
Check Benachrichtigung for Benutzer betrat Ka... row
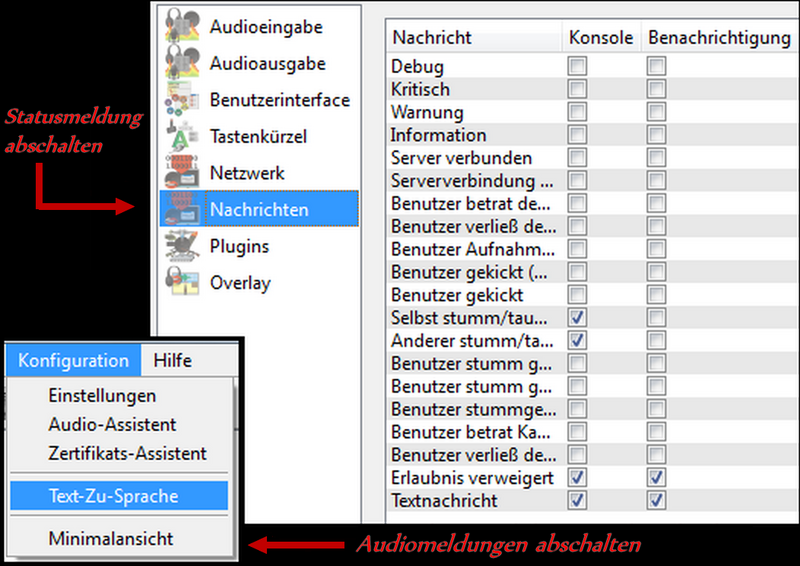(x=656, y=432)
